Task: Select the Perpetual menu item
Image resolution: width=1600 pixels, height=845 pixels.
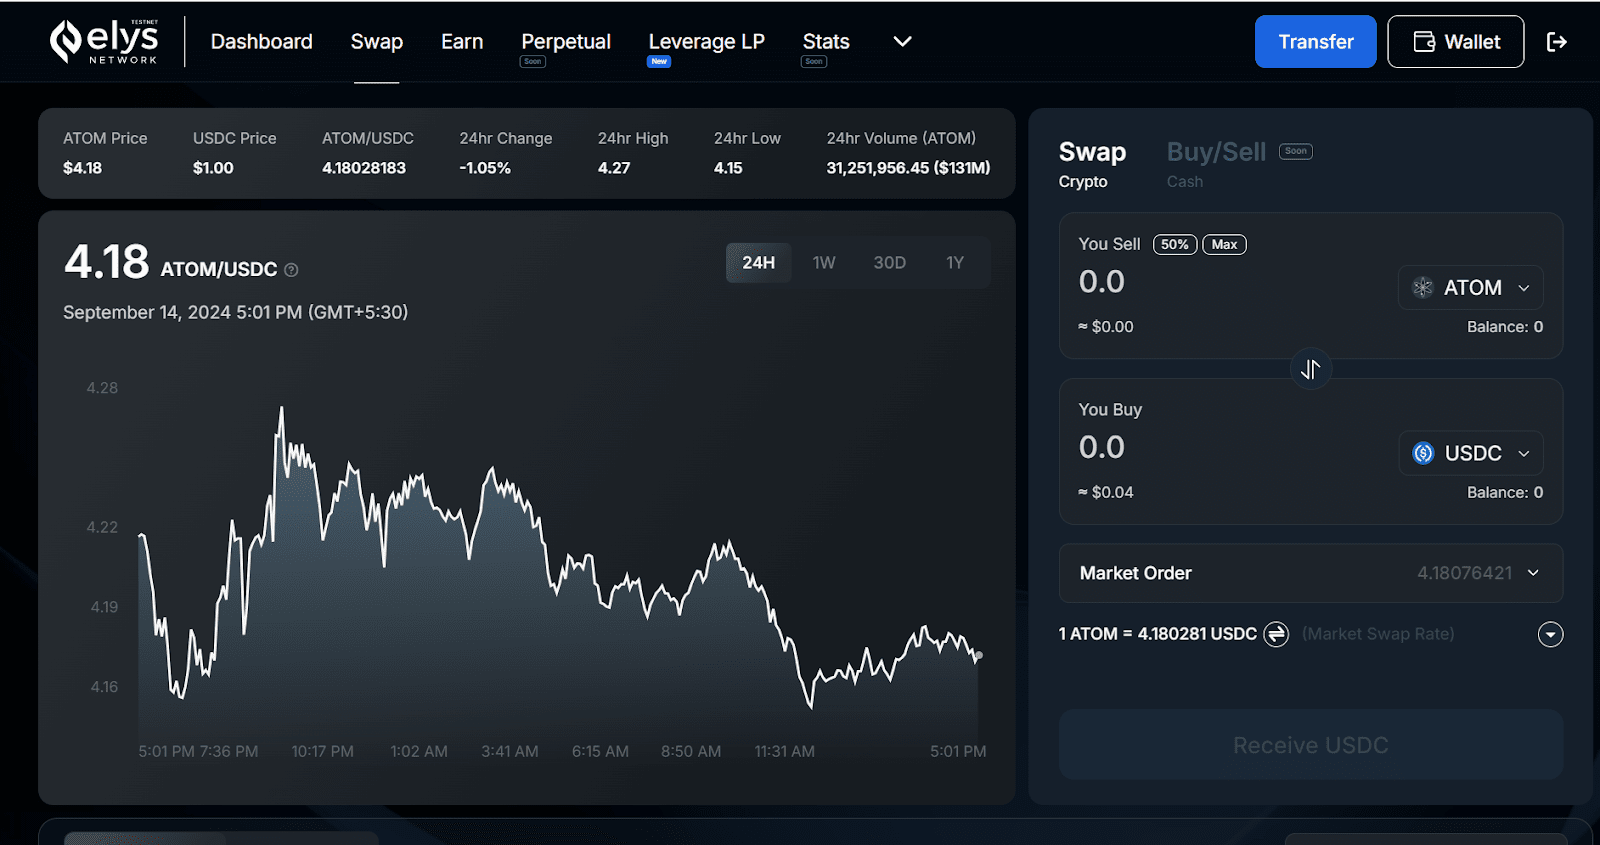Action: 566,42
